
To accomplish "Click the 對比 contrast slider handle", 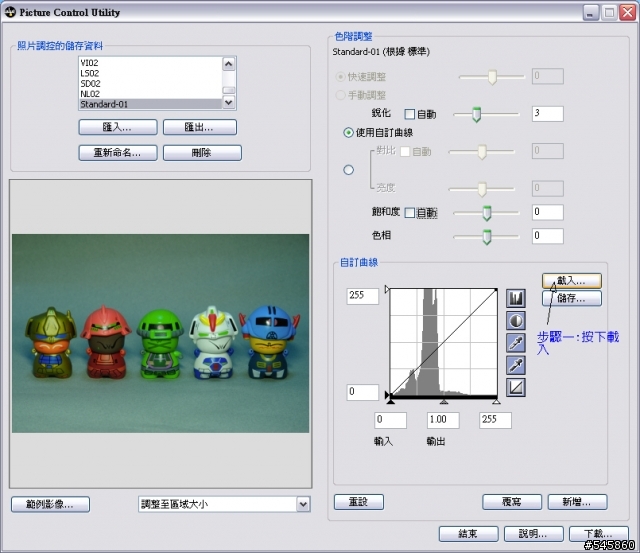I will [482, 152].
